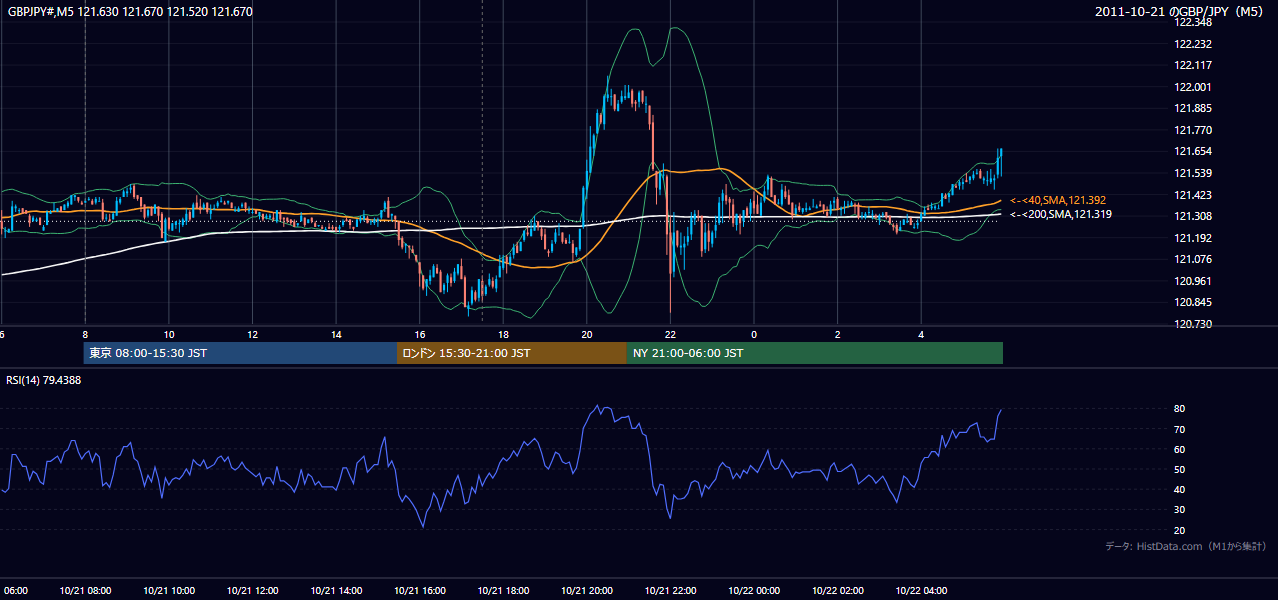
Task: Select the Tokyo 08:00-15:30 JST session bar
Action: (240, 353)
